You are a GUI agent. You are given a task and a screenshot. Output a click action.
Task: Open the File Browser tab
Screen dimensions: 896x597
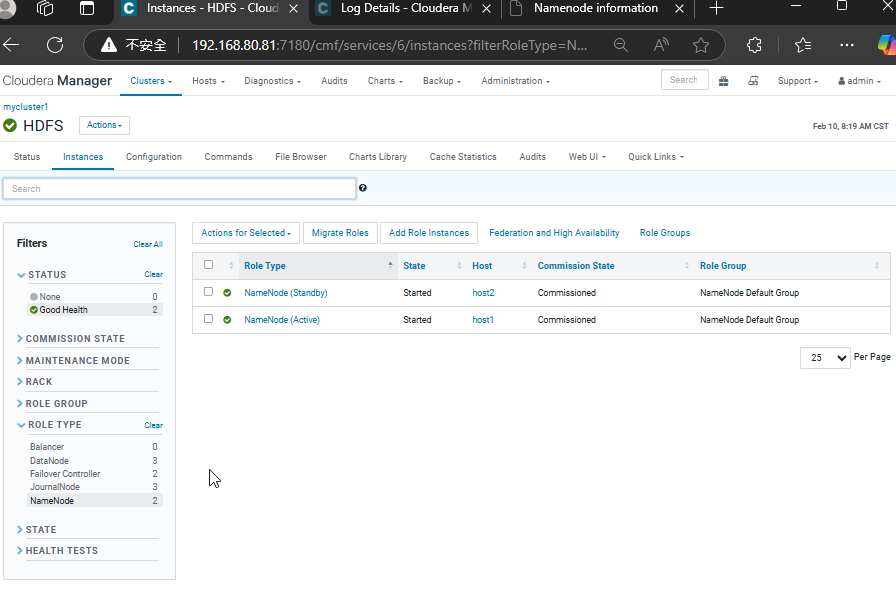click(301, 157)
